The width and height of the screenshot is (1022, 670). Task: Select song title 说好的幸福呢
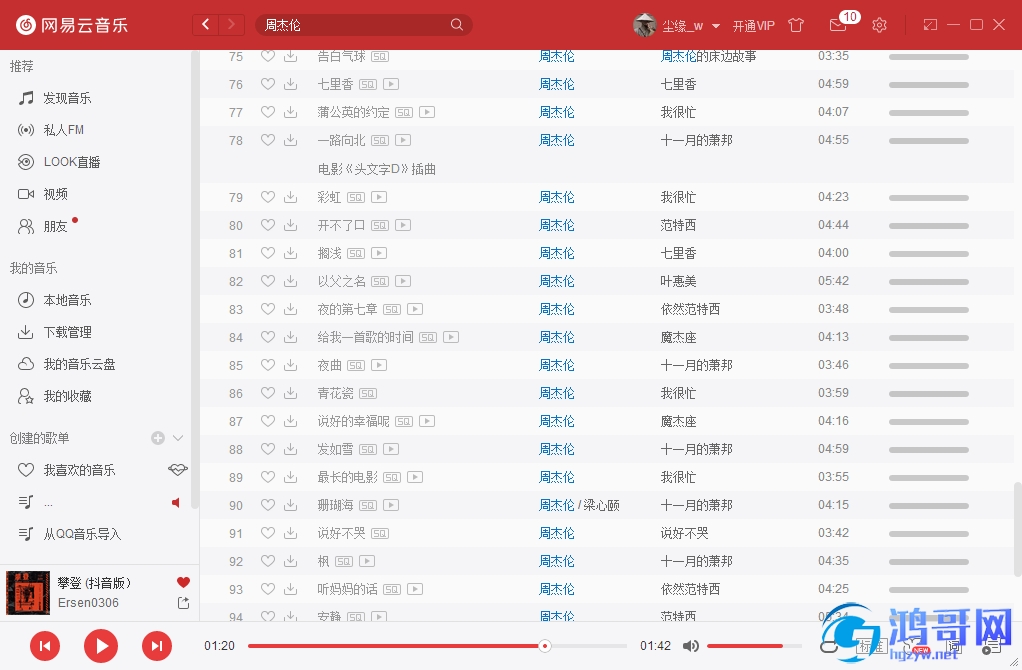point(353,421)
